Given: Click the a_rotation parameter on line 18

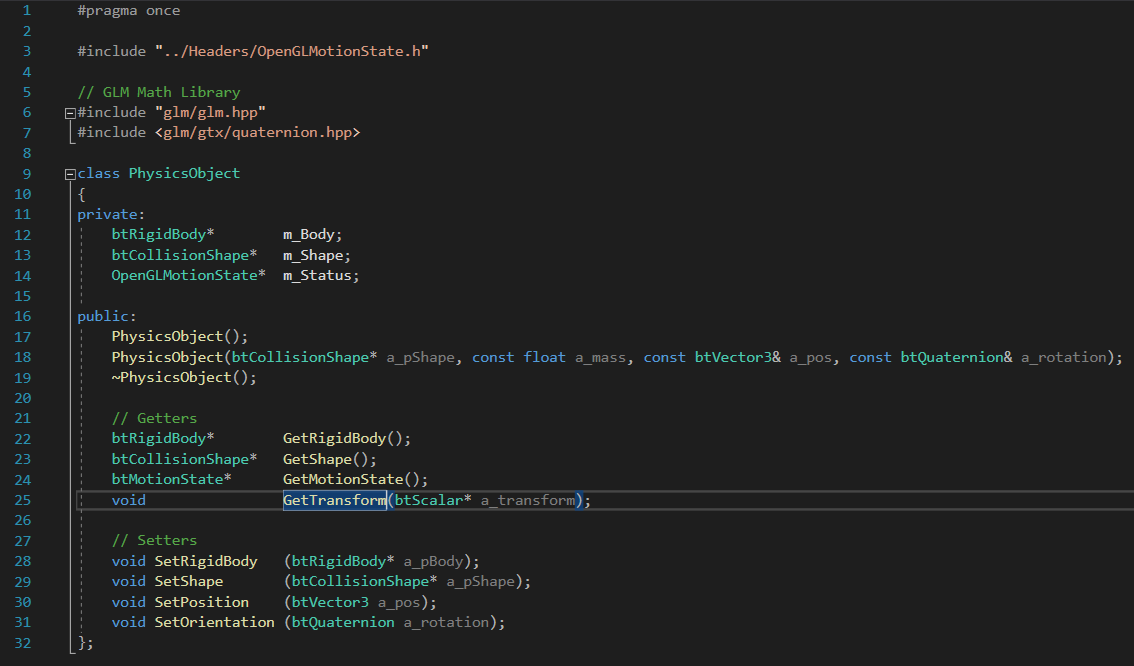Looking at the screenshot, I should (x=1064, y=357).
